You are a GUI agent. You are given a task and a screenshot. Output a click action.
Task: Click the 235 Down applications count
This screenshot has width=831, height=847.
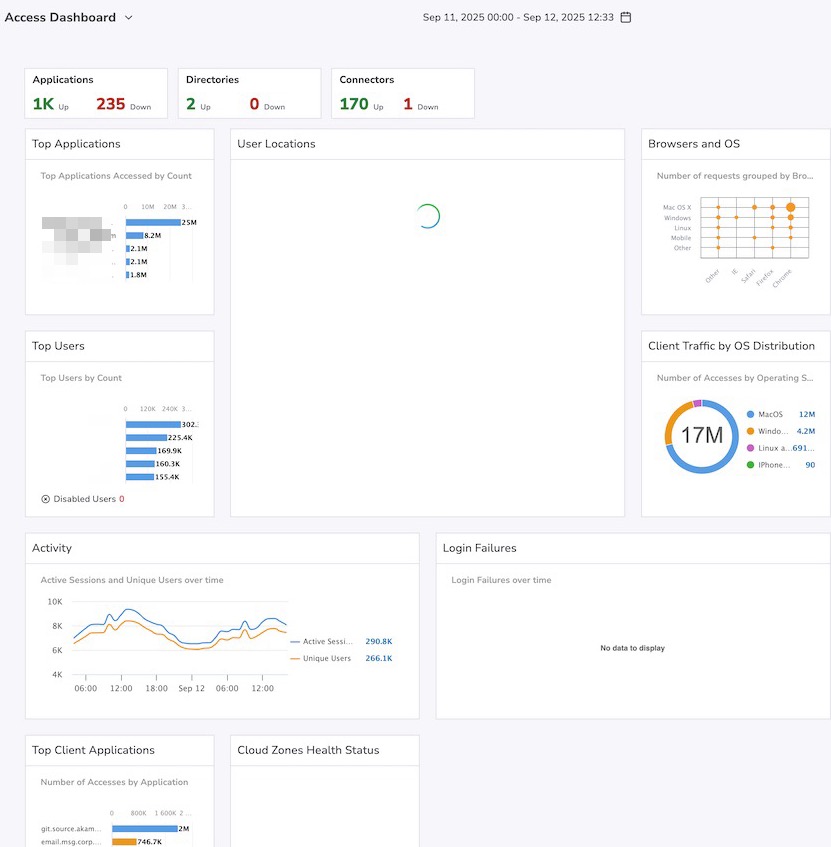(110, 104)
